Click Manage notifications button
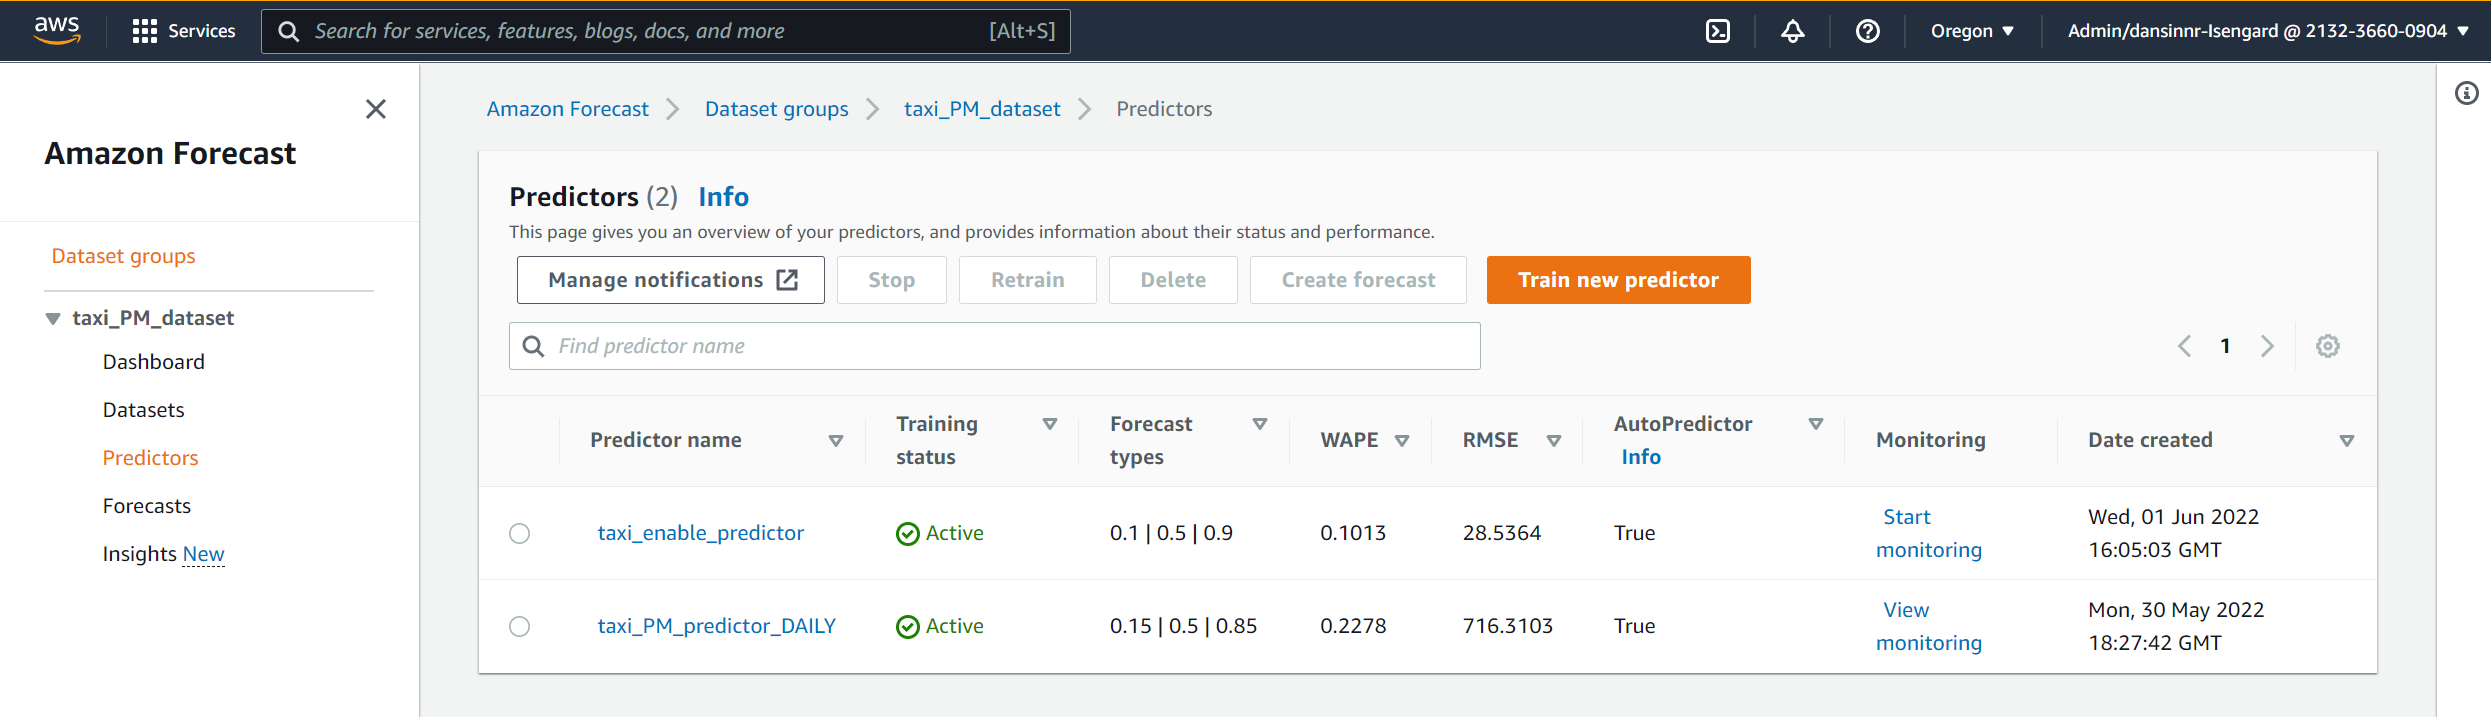 point(671,280)
